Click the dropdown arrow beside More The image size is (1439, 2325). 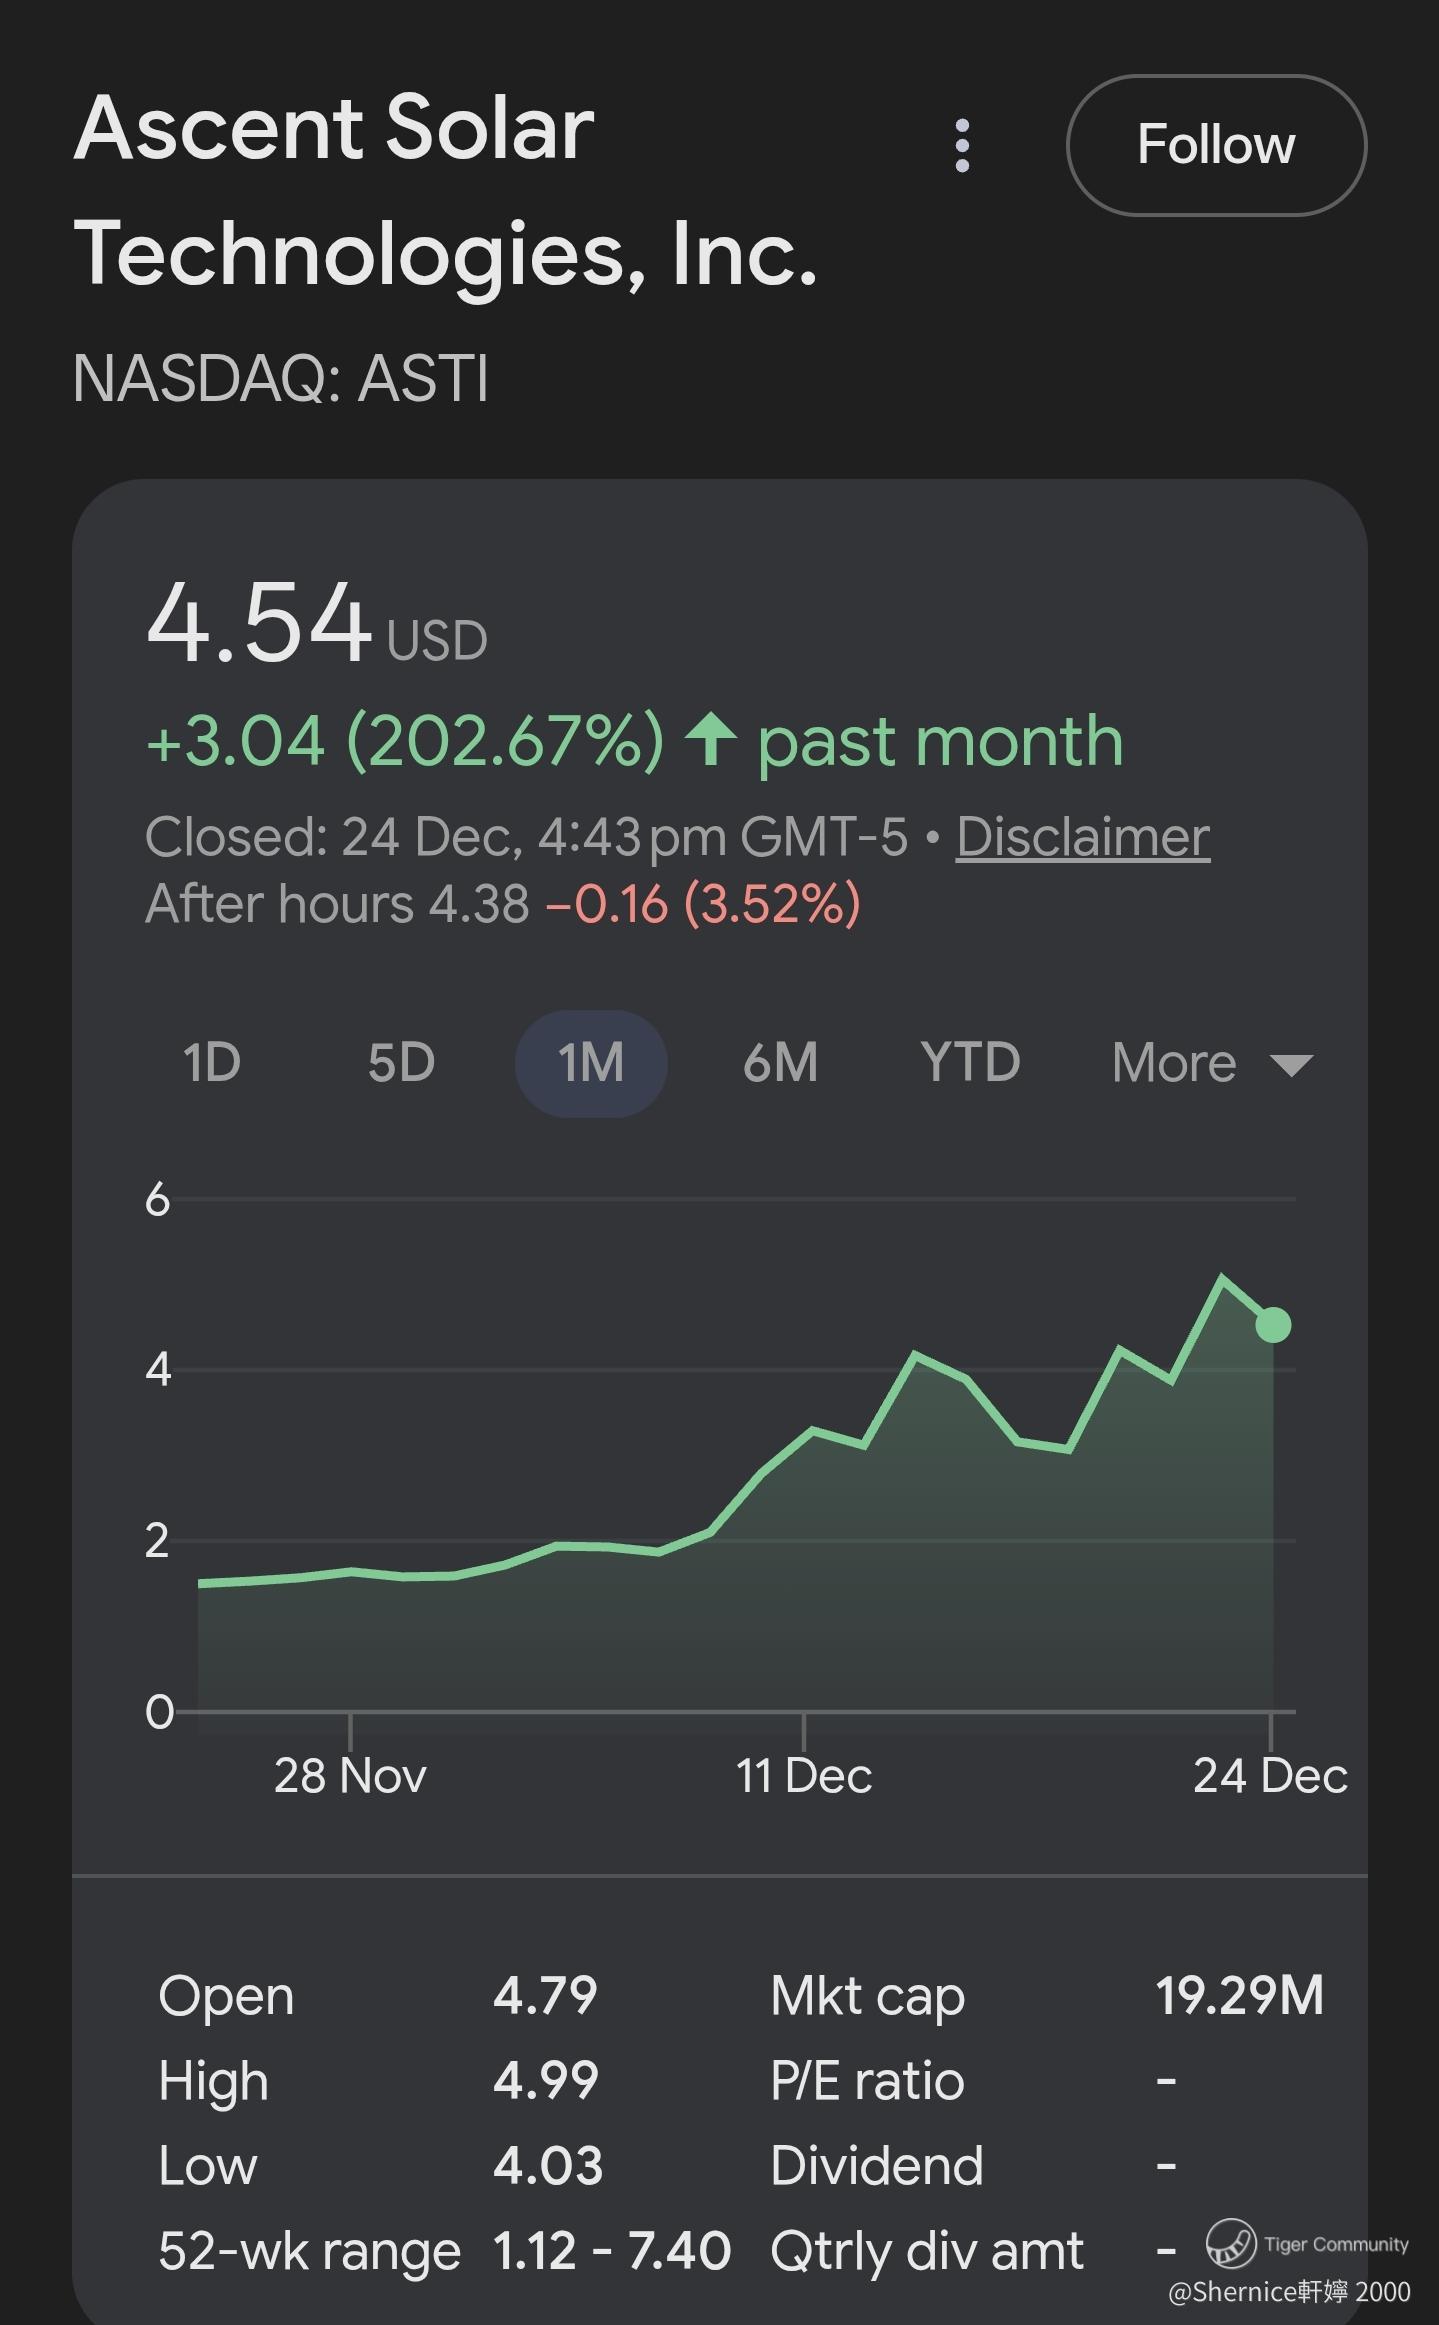pyautogui.click(x=1291, y=1065)
